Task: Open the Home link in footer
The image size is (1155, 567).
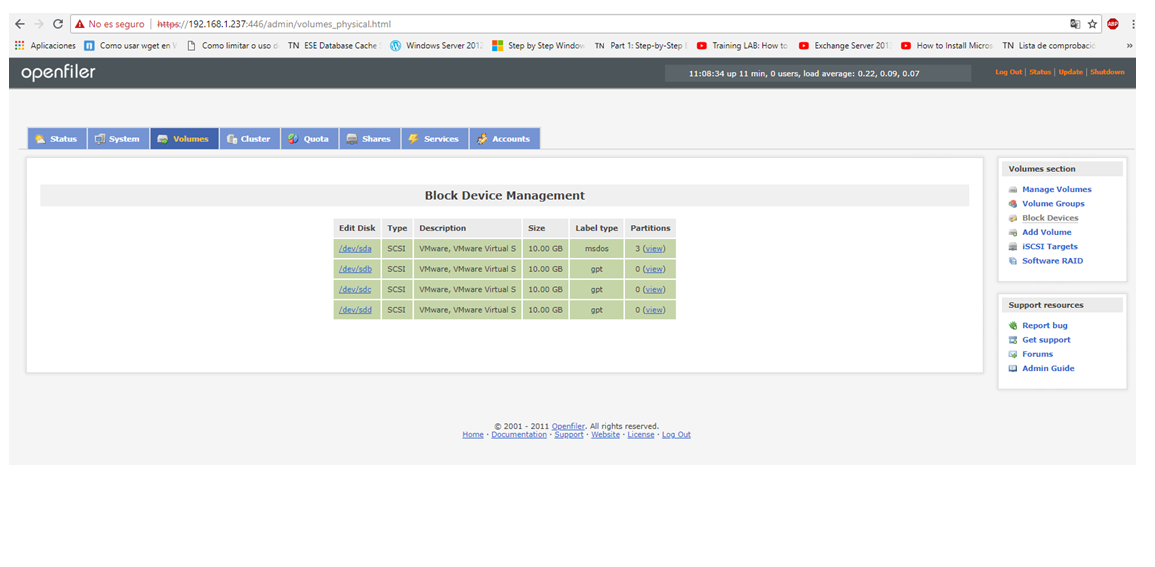Action: 472,434
